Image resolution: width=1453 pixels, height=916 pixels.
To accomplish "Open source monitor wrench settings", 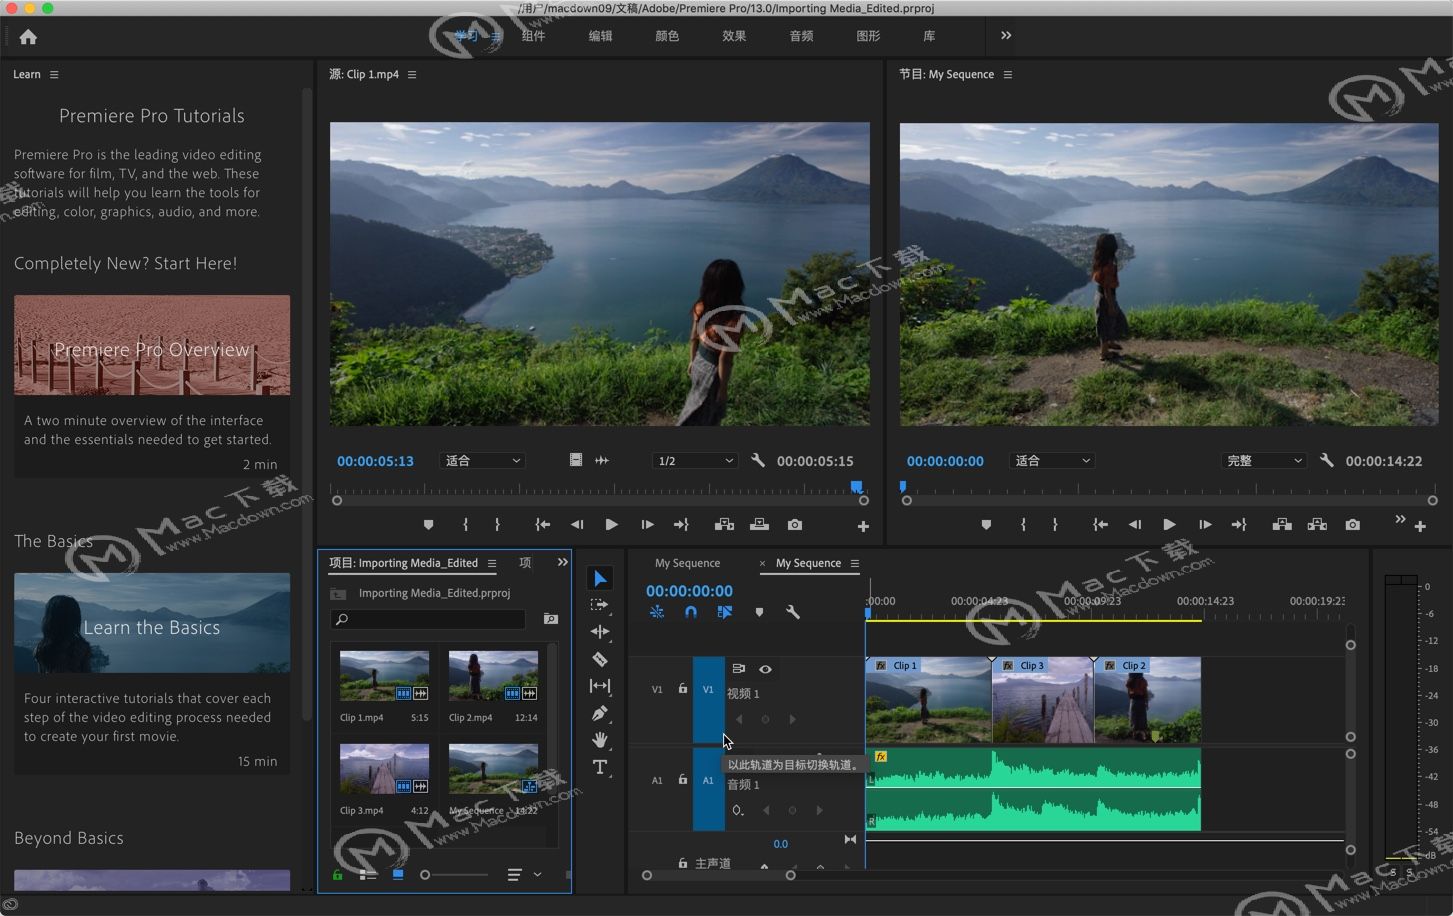I will coord(758,461).
